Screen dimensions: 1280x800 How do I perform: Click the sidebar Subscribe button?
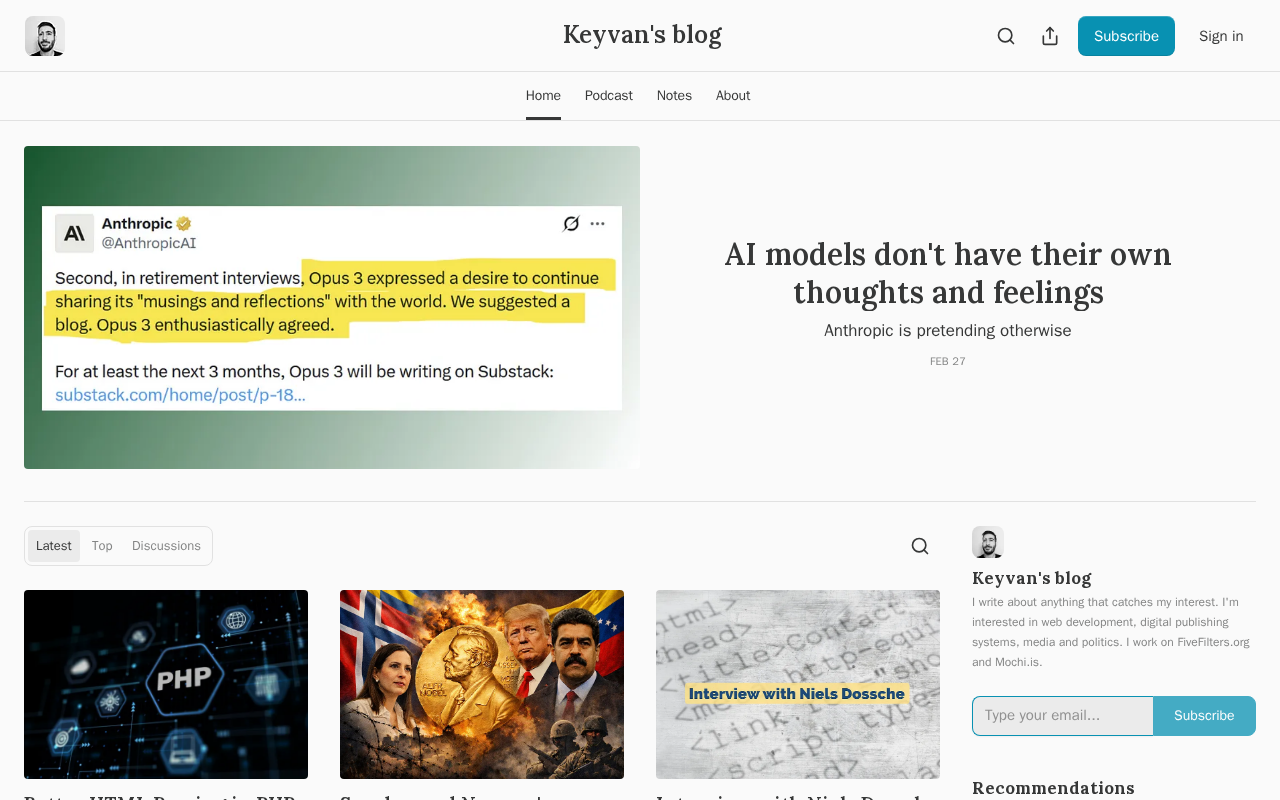point(1204,716)
